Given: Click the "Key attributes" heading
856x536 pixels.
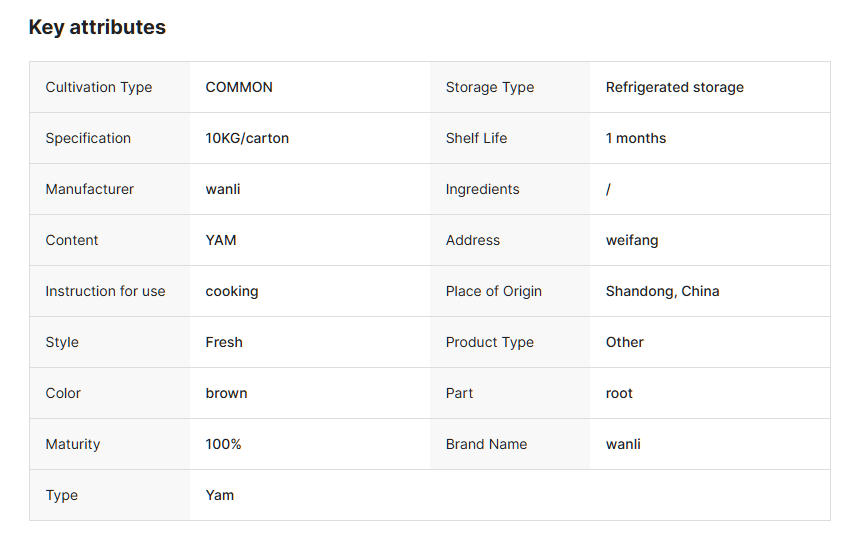Looking at the screenshot, I should pos(97,27).
